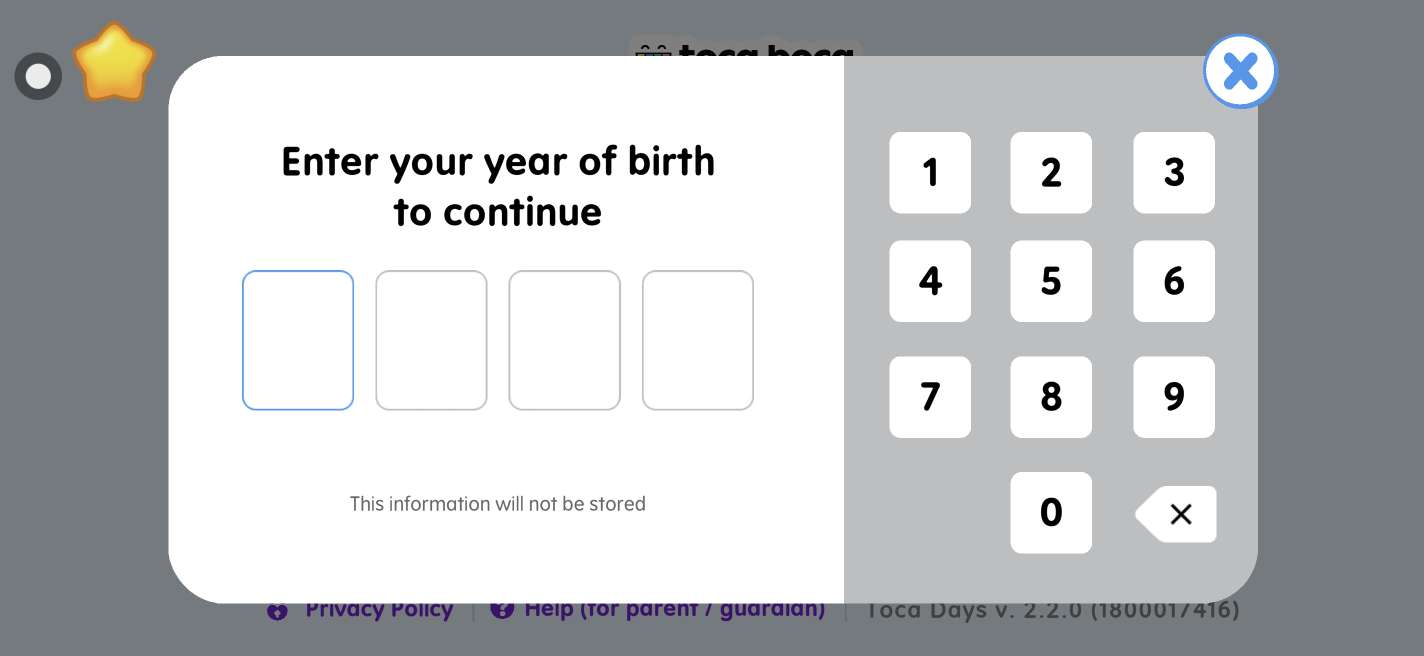The image size is (1424, 656).
Task: Select the third birth year digit box
Action: pyautogui.click(x=564, y=340)
